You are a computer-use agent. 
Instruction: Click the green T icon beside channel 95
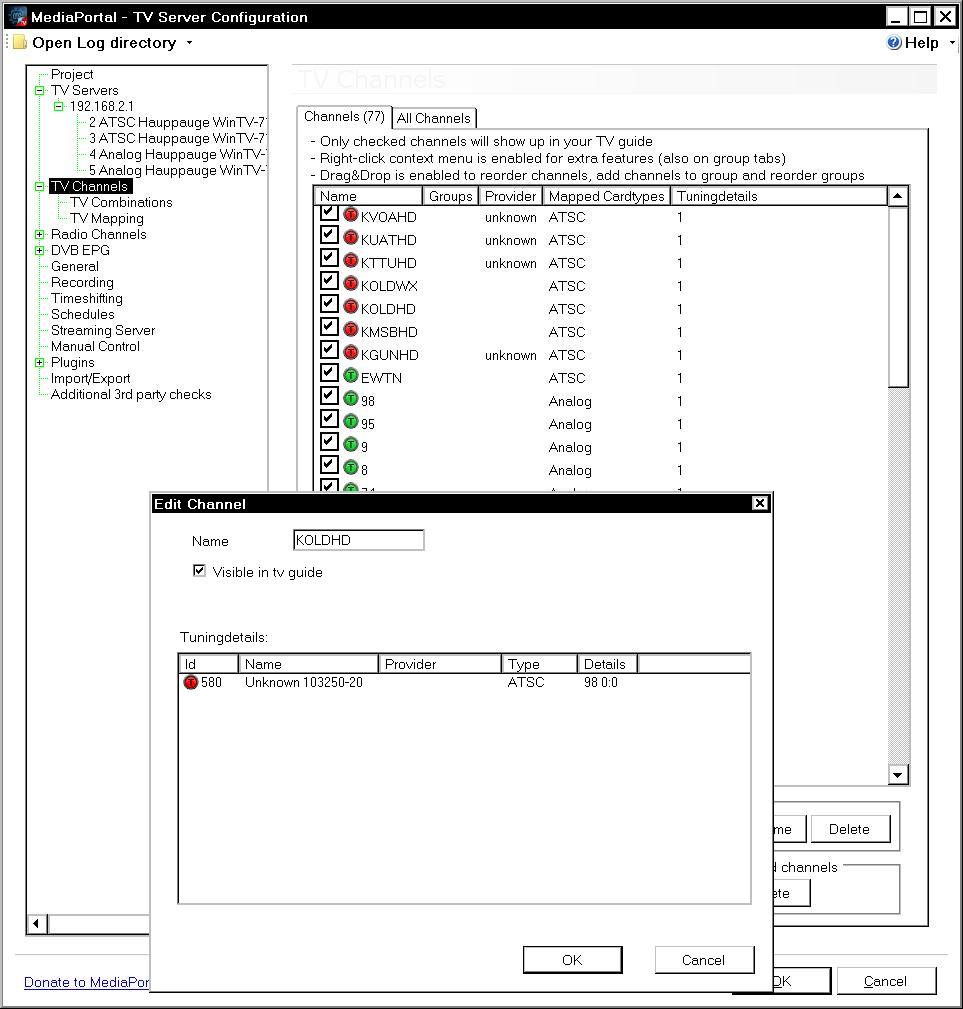[351, 422]
